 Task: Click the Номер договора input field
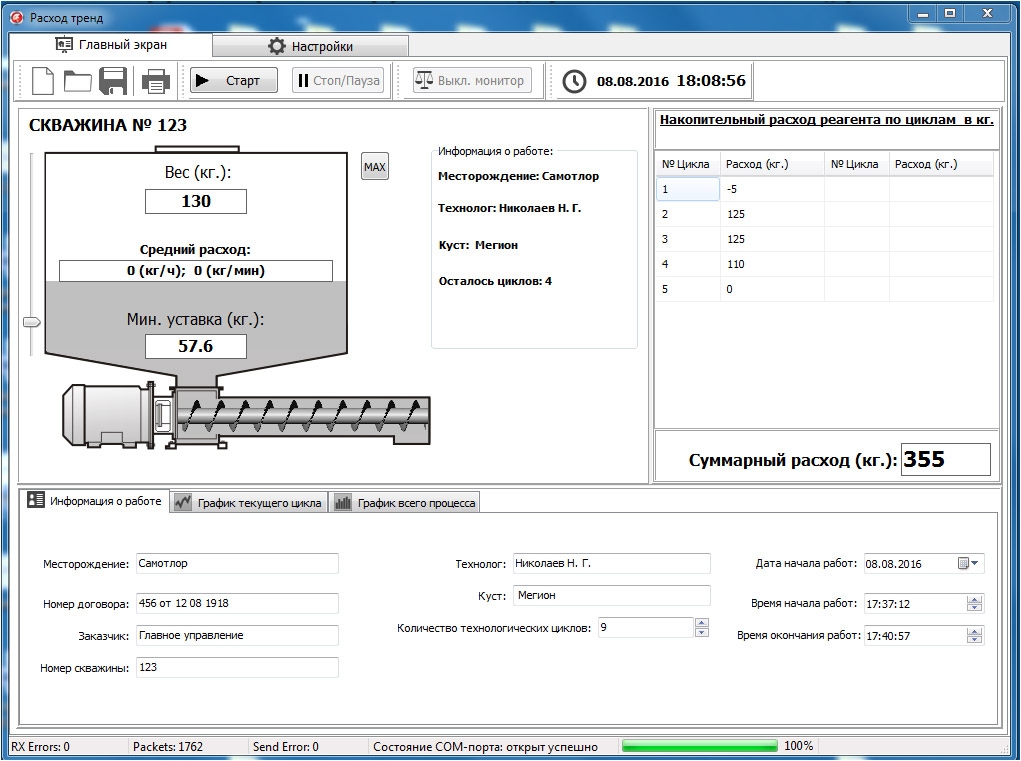237,603
